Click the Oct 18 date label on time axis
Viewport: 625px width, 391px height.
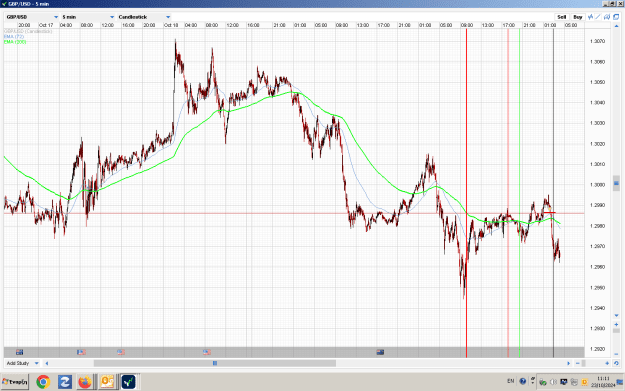[171, 25]
